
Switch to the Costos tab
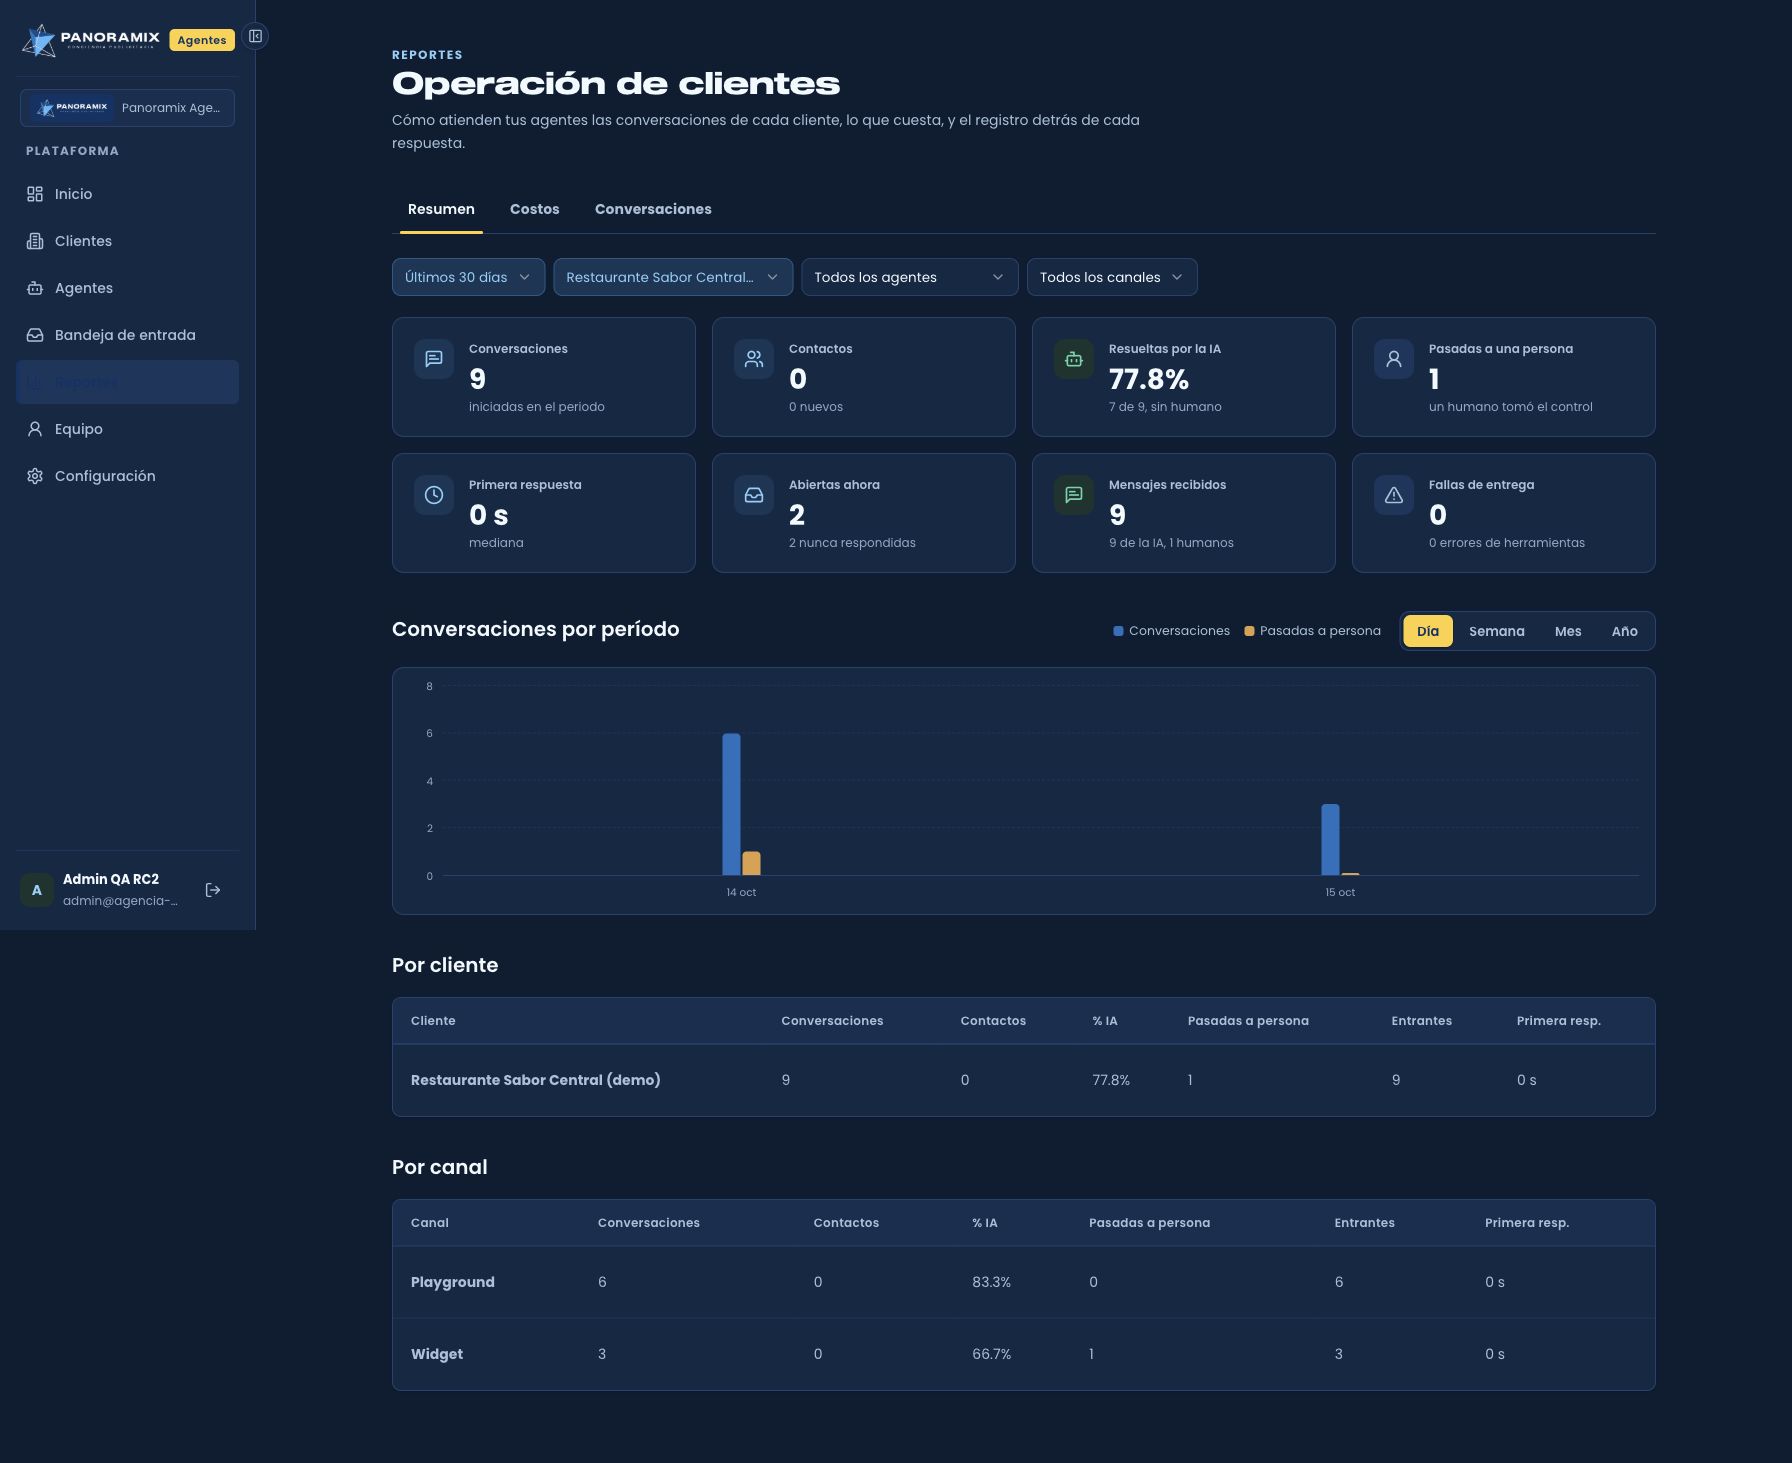(x=535, y=209)
